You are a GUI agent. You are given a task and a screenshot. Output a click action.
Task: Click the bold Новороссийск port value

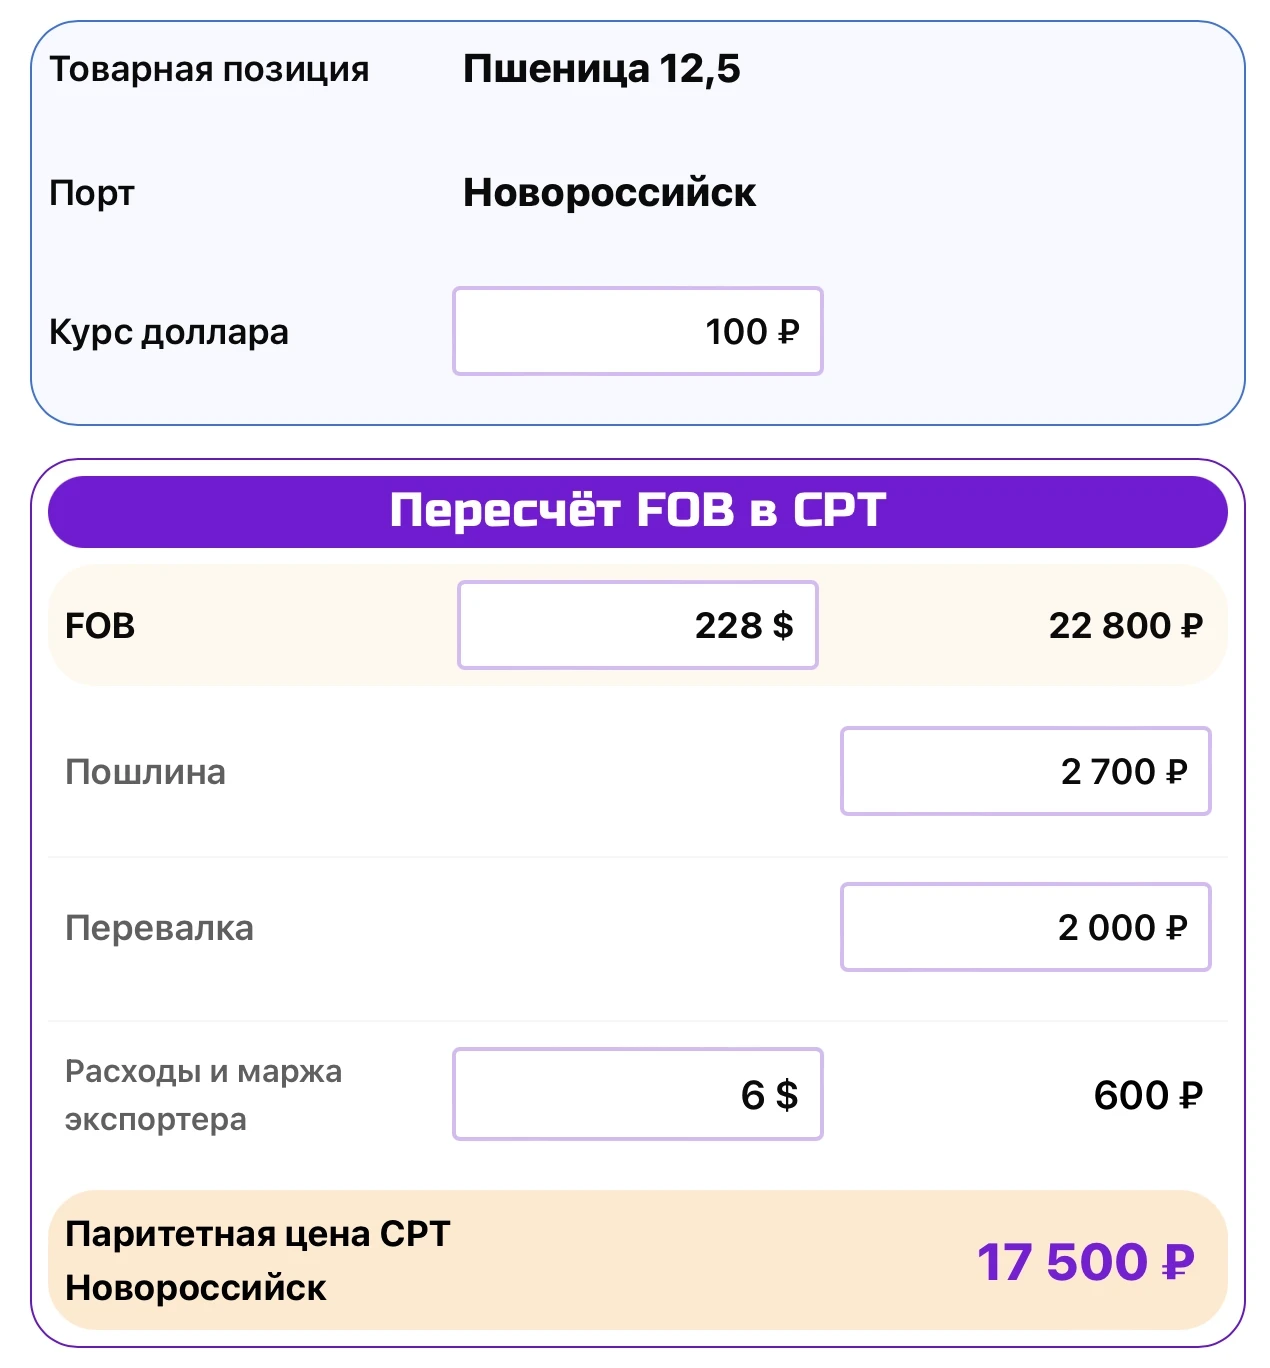609,192
